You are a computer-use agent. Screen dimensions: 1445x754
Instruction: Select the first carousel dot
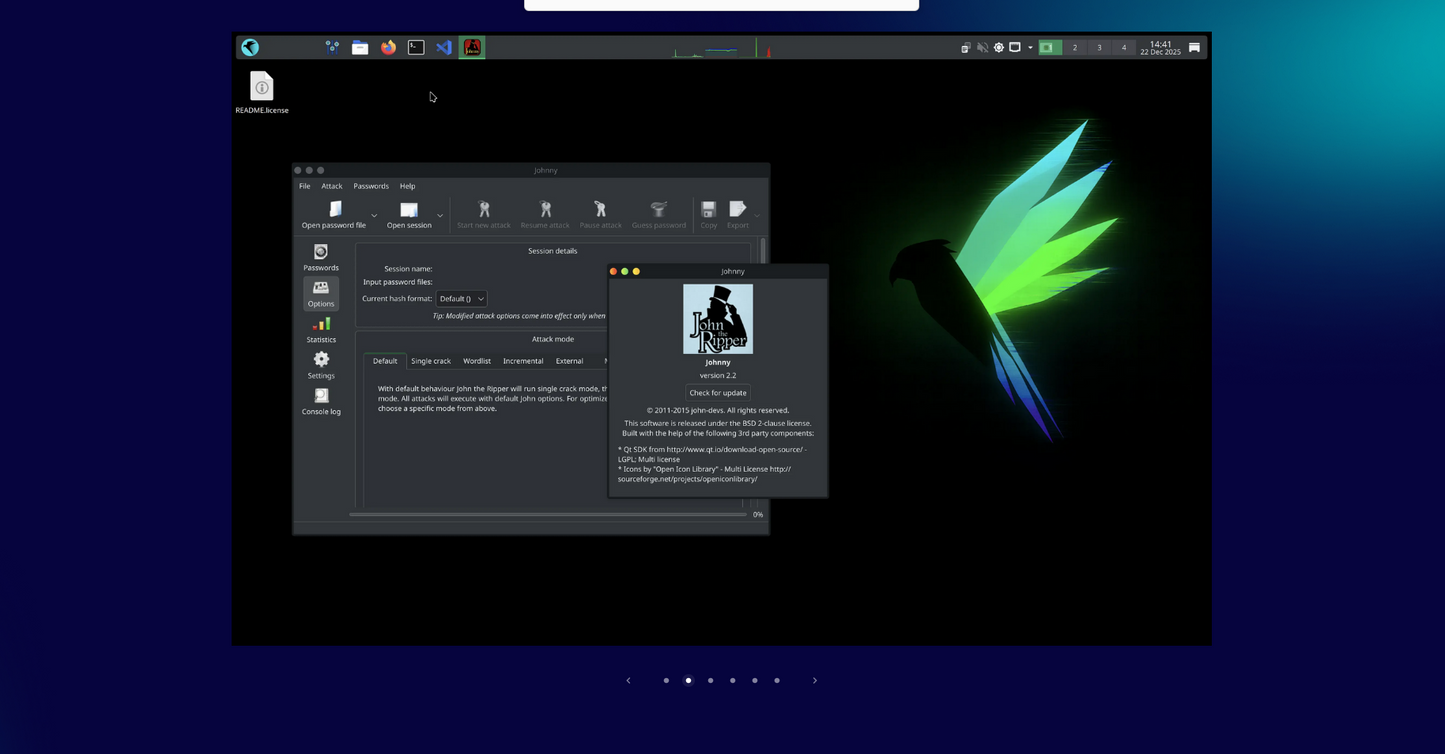666,680
